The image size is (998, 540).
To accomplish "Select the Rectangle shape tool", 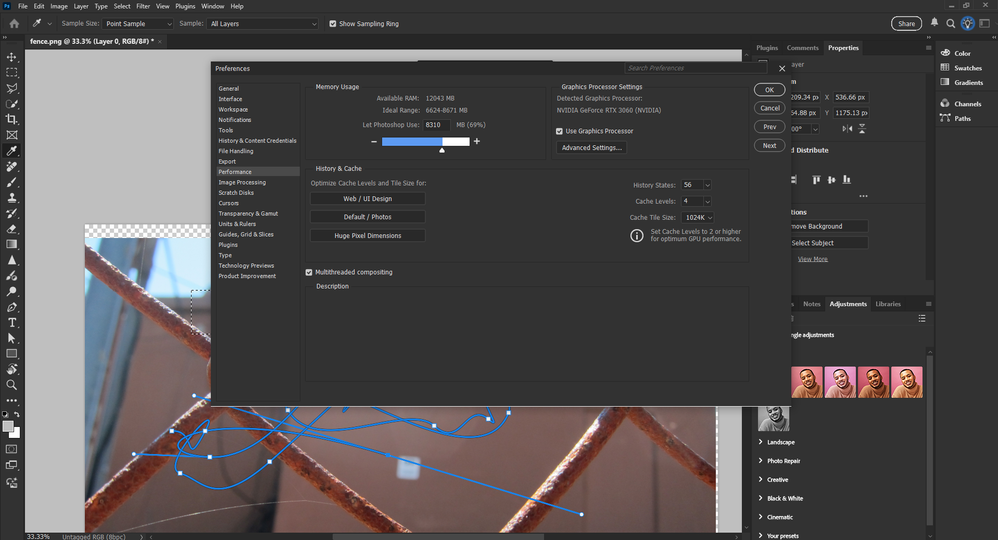I will 11,353.
